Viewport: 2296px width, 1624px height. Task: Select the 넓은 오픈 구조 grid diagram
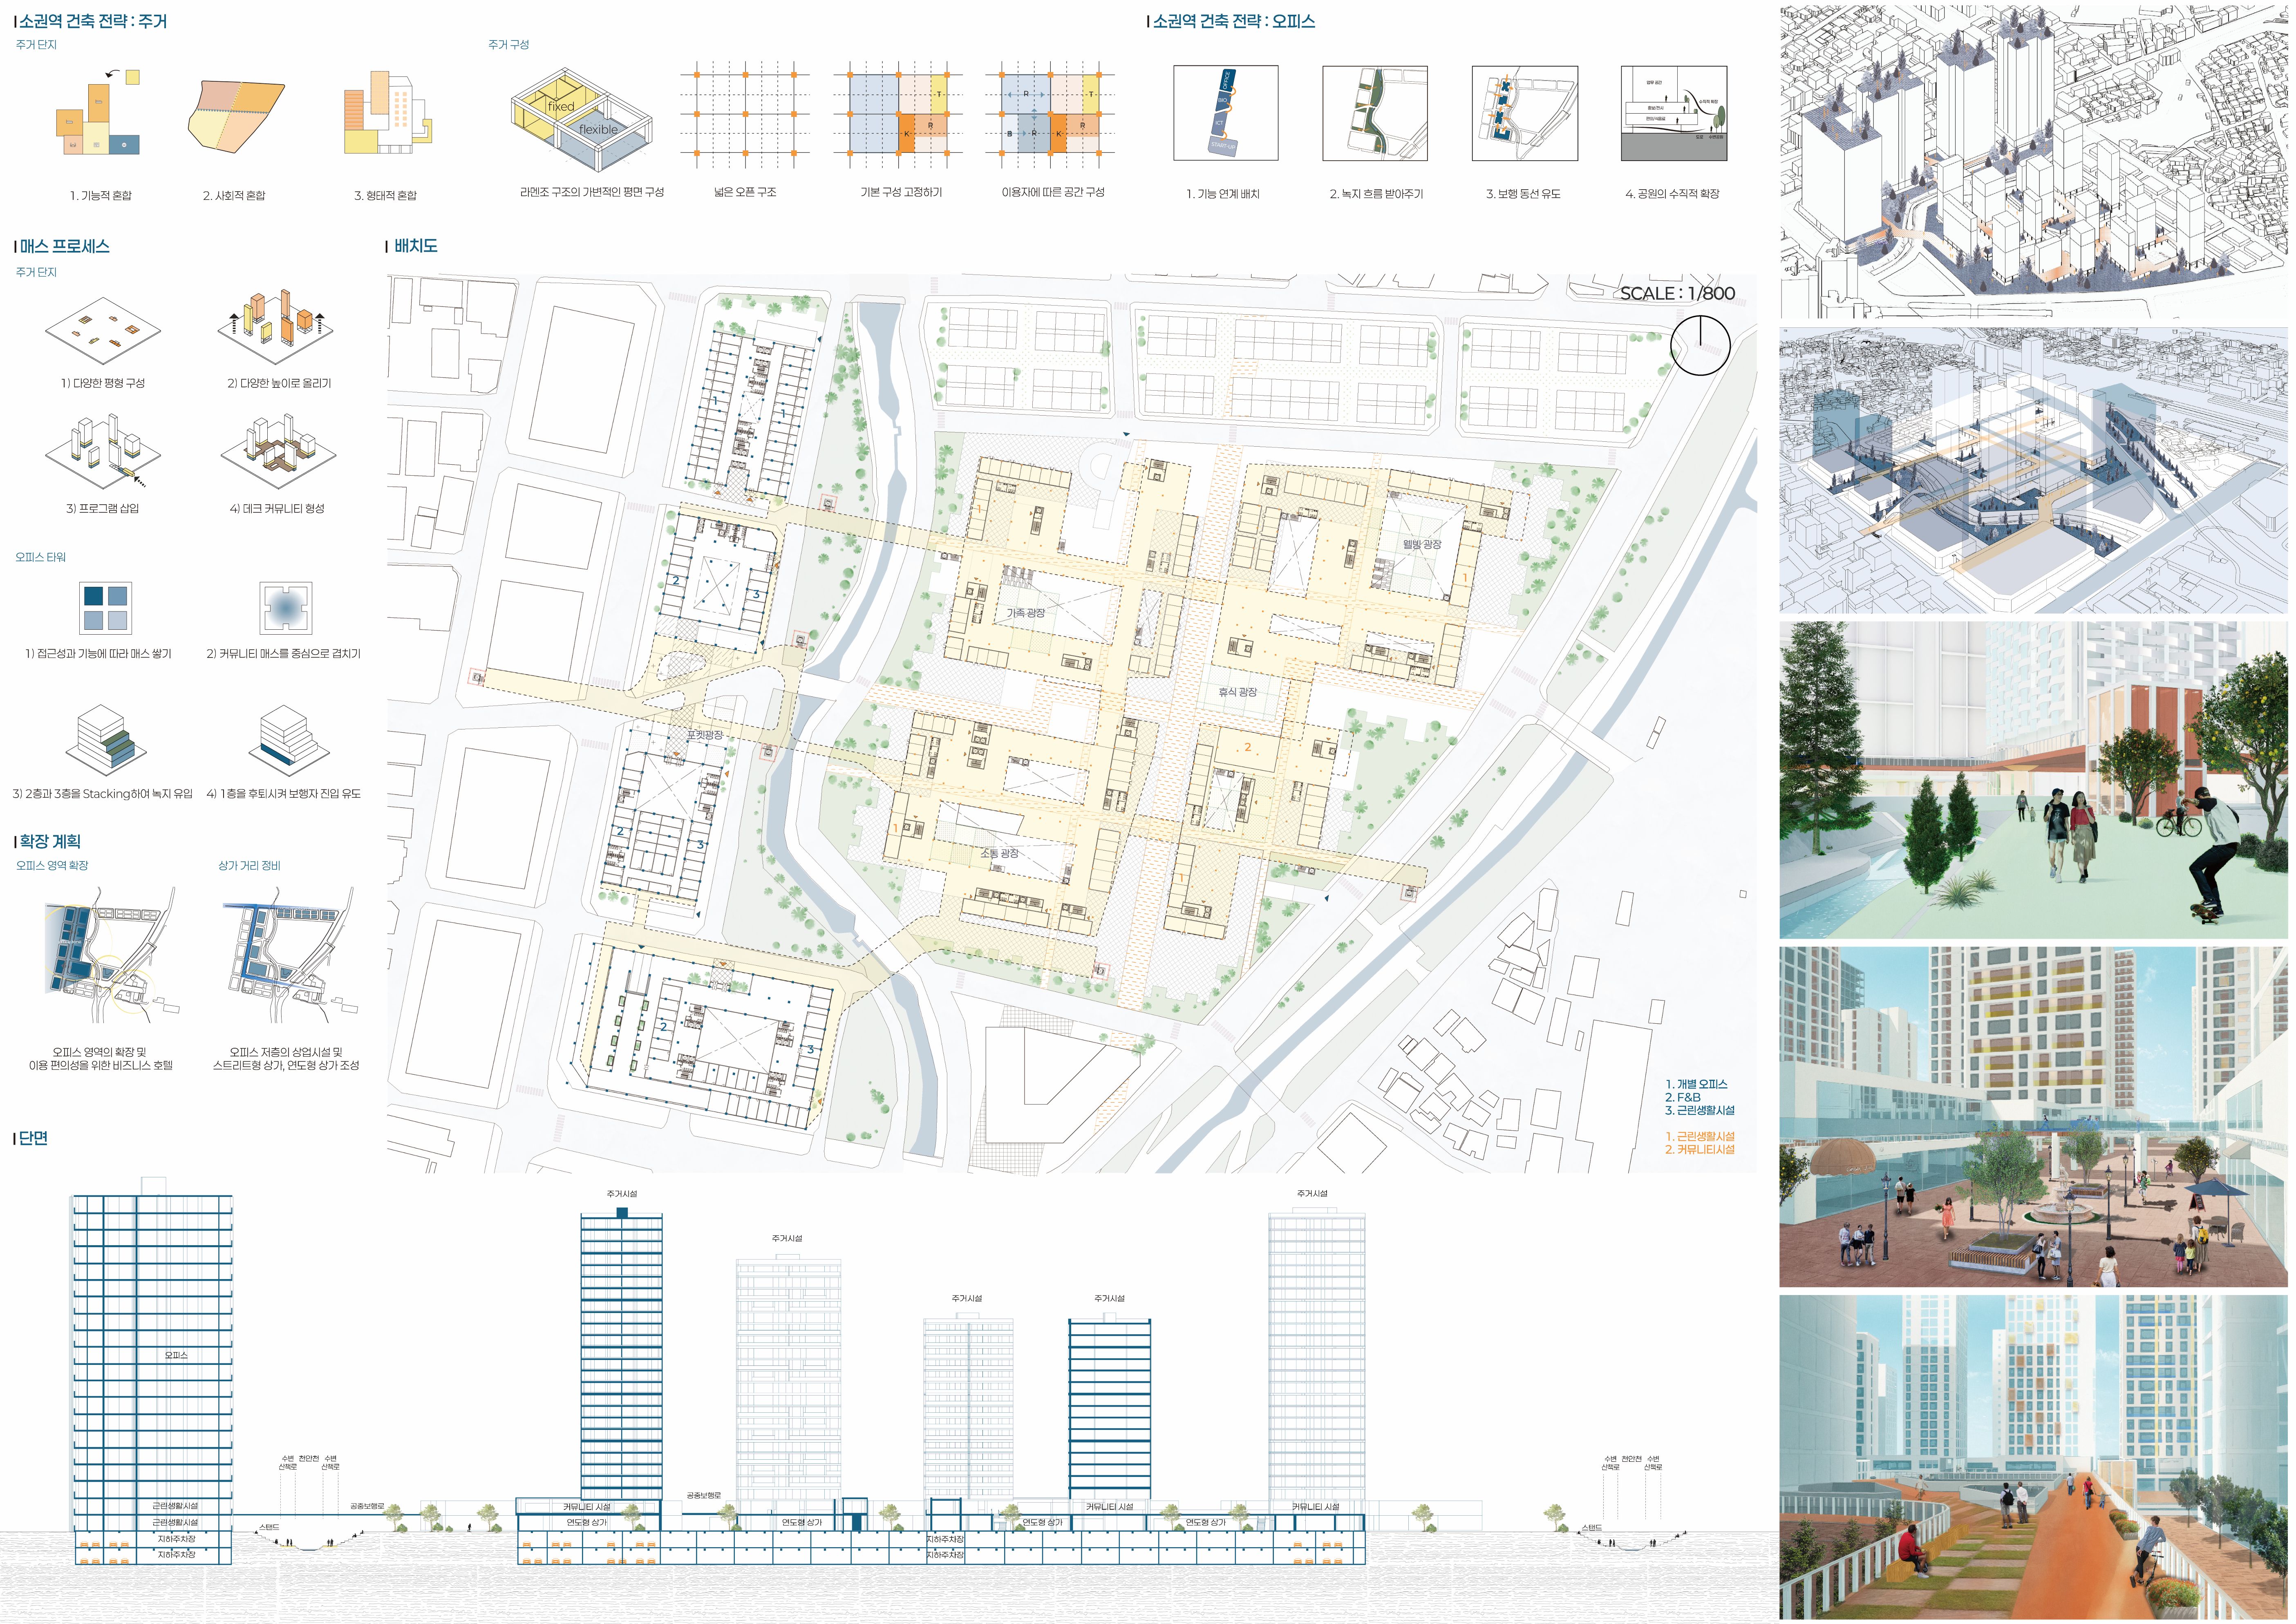pos(745,114)
